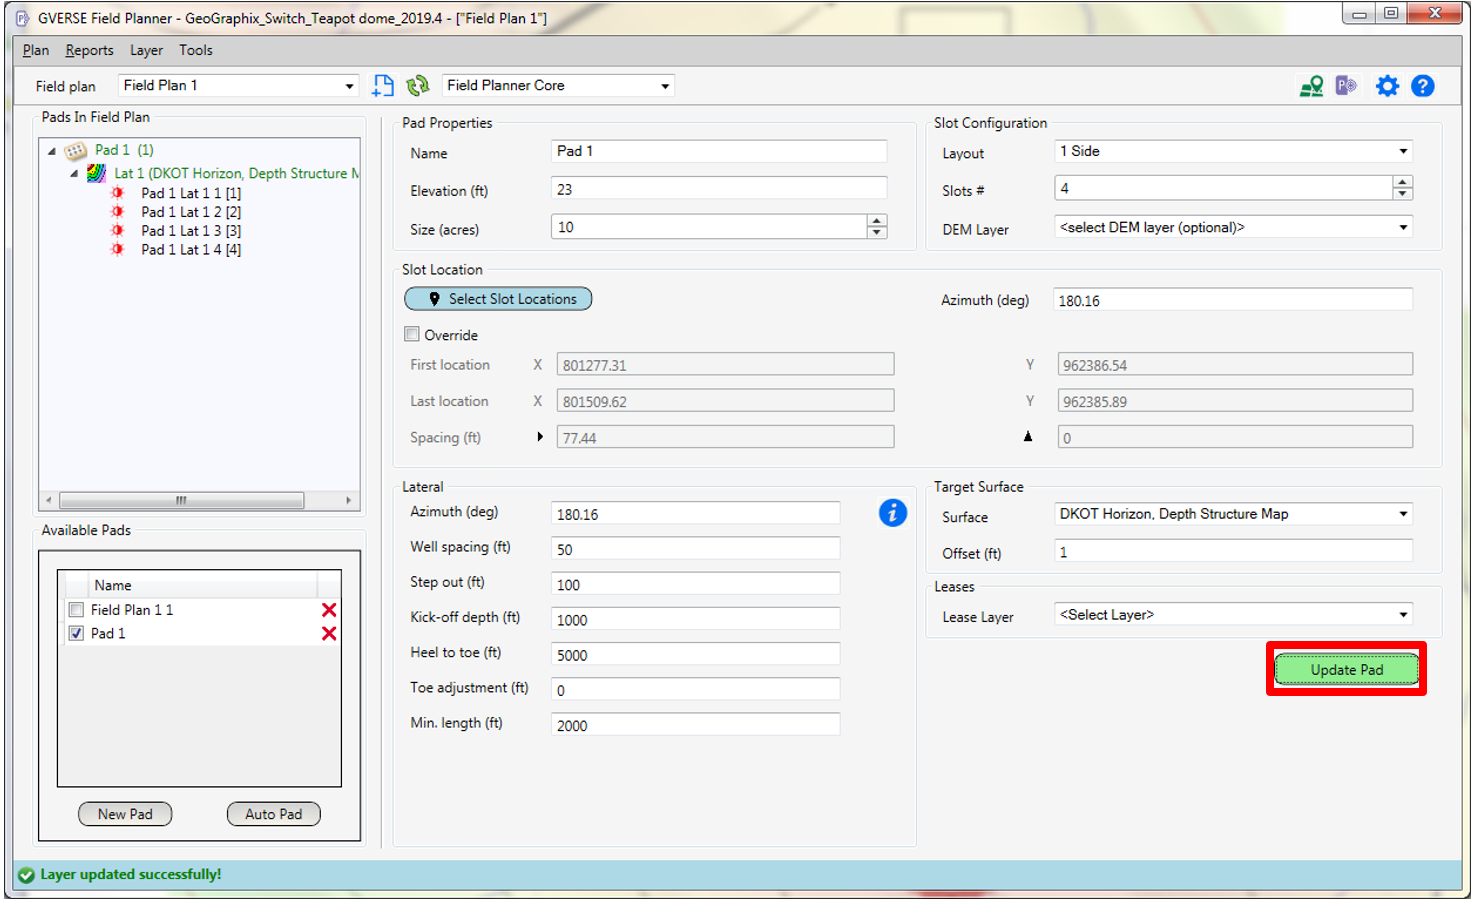
Task: Select the Pad 1 Lat 1 3 [3] tree item
Action: 191,231
